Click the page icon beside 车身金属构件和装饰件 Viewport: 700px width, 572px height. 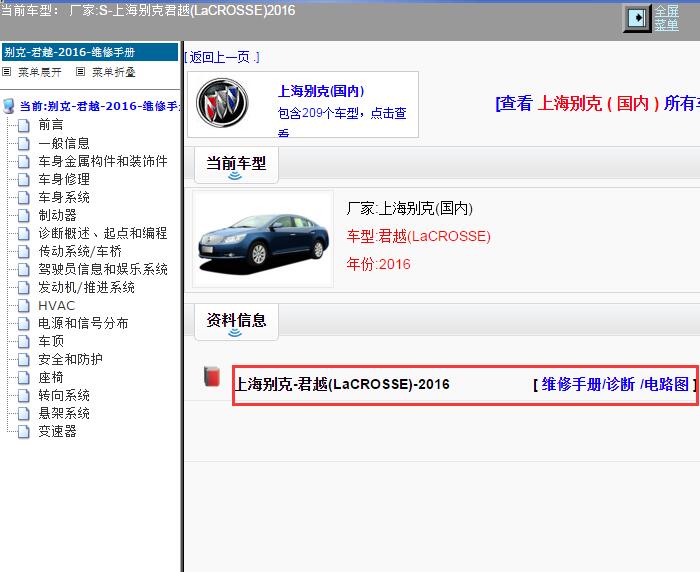pyautogui.click(x=24, y=162)
